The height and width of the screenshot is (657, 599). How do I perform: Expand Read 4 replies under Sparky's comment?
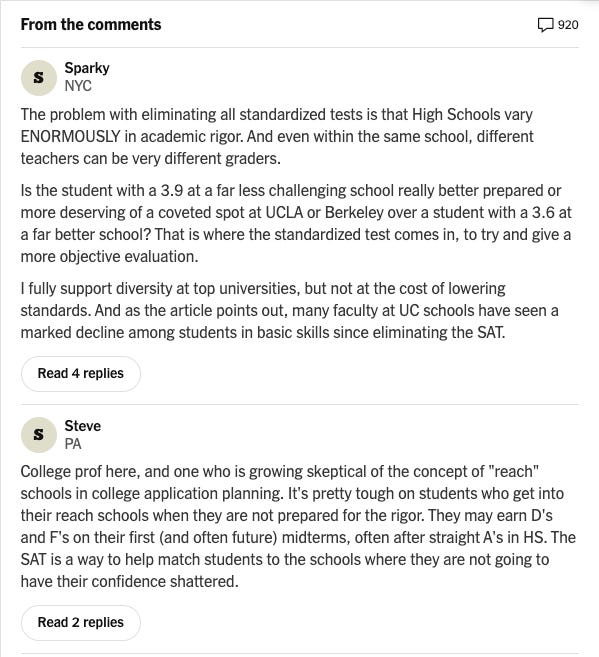coord(81,374)
